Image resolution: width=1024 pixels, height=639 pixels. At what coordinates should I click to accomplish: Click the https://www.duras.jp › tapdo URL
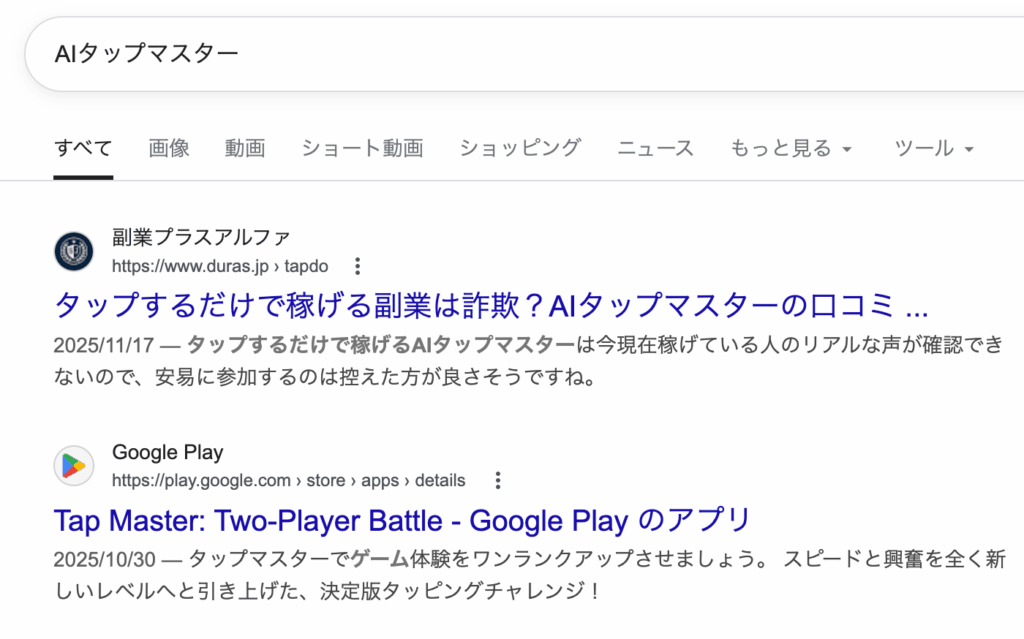point(219,266)
